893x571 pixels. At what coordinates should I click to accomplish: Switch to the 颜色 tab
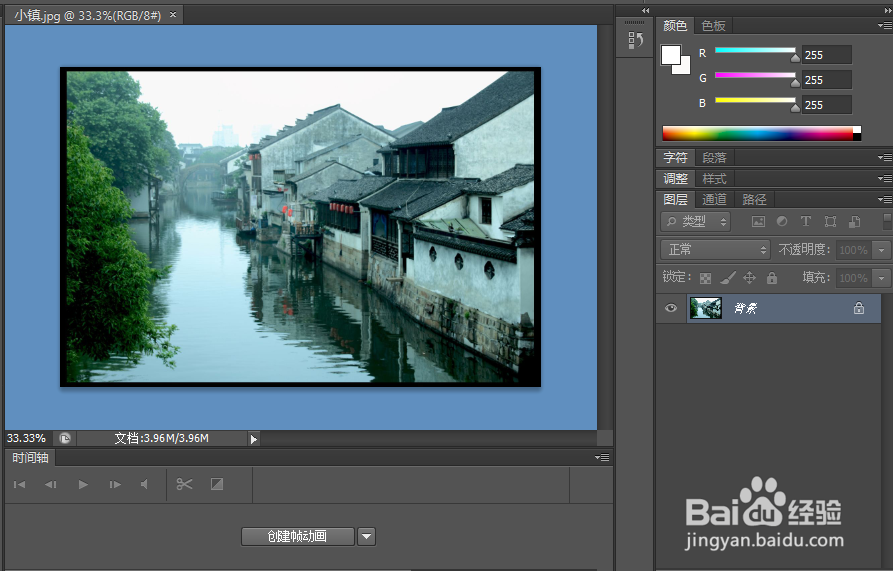point(675,26)
